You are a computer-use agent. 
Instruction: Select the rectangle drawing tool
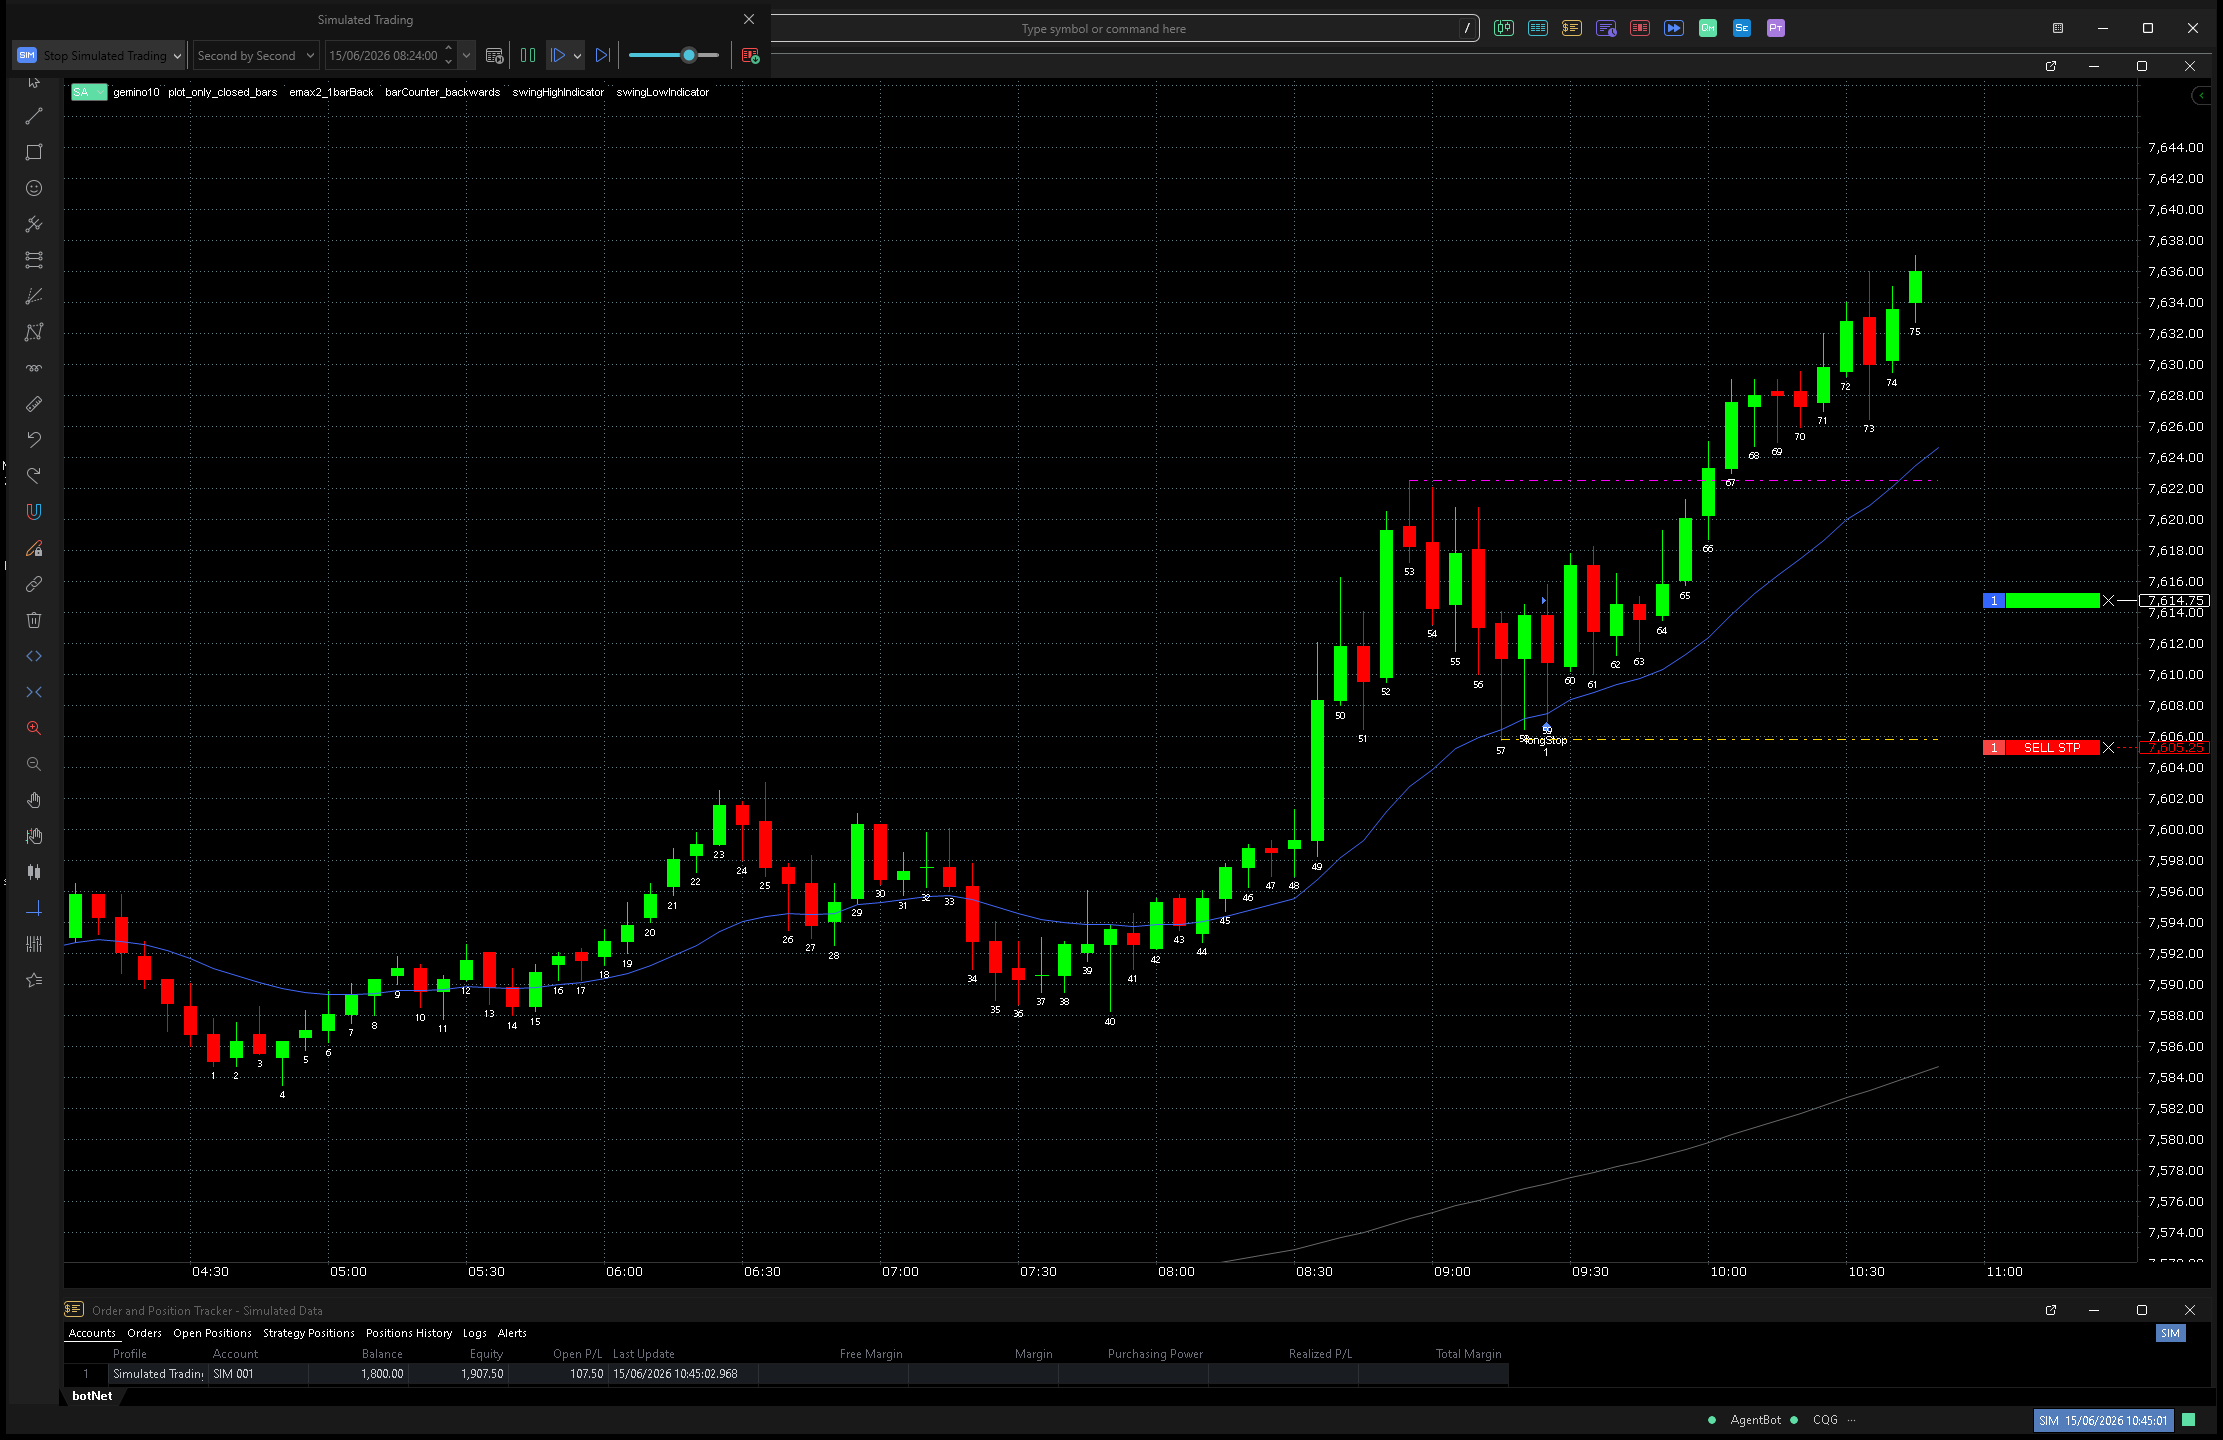34,152
